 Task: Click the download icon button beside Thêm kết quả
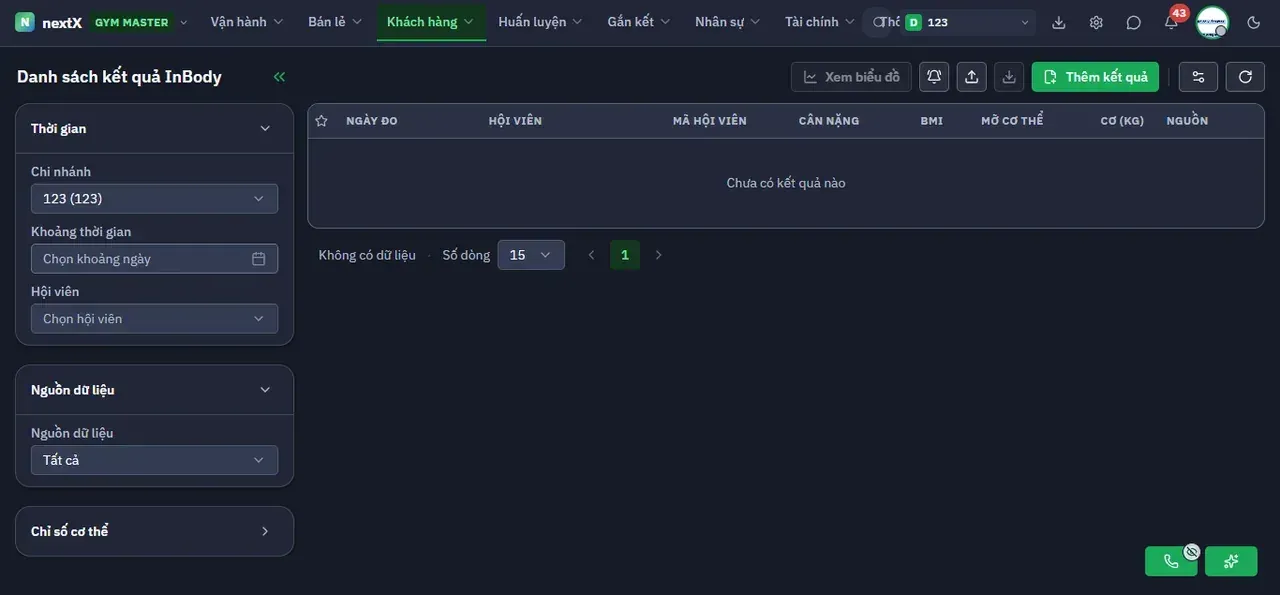coord(1009,77)
